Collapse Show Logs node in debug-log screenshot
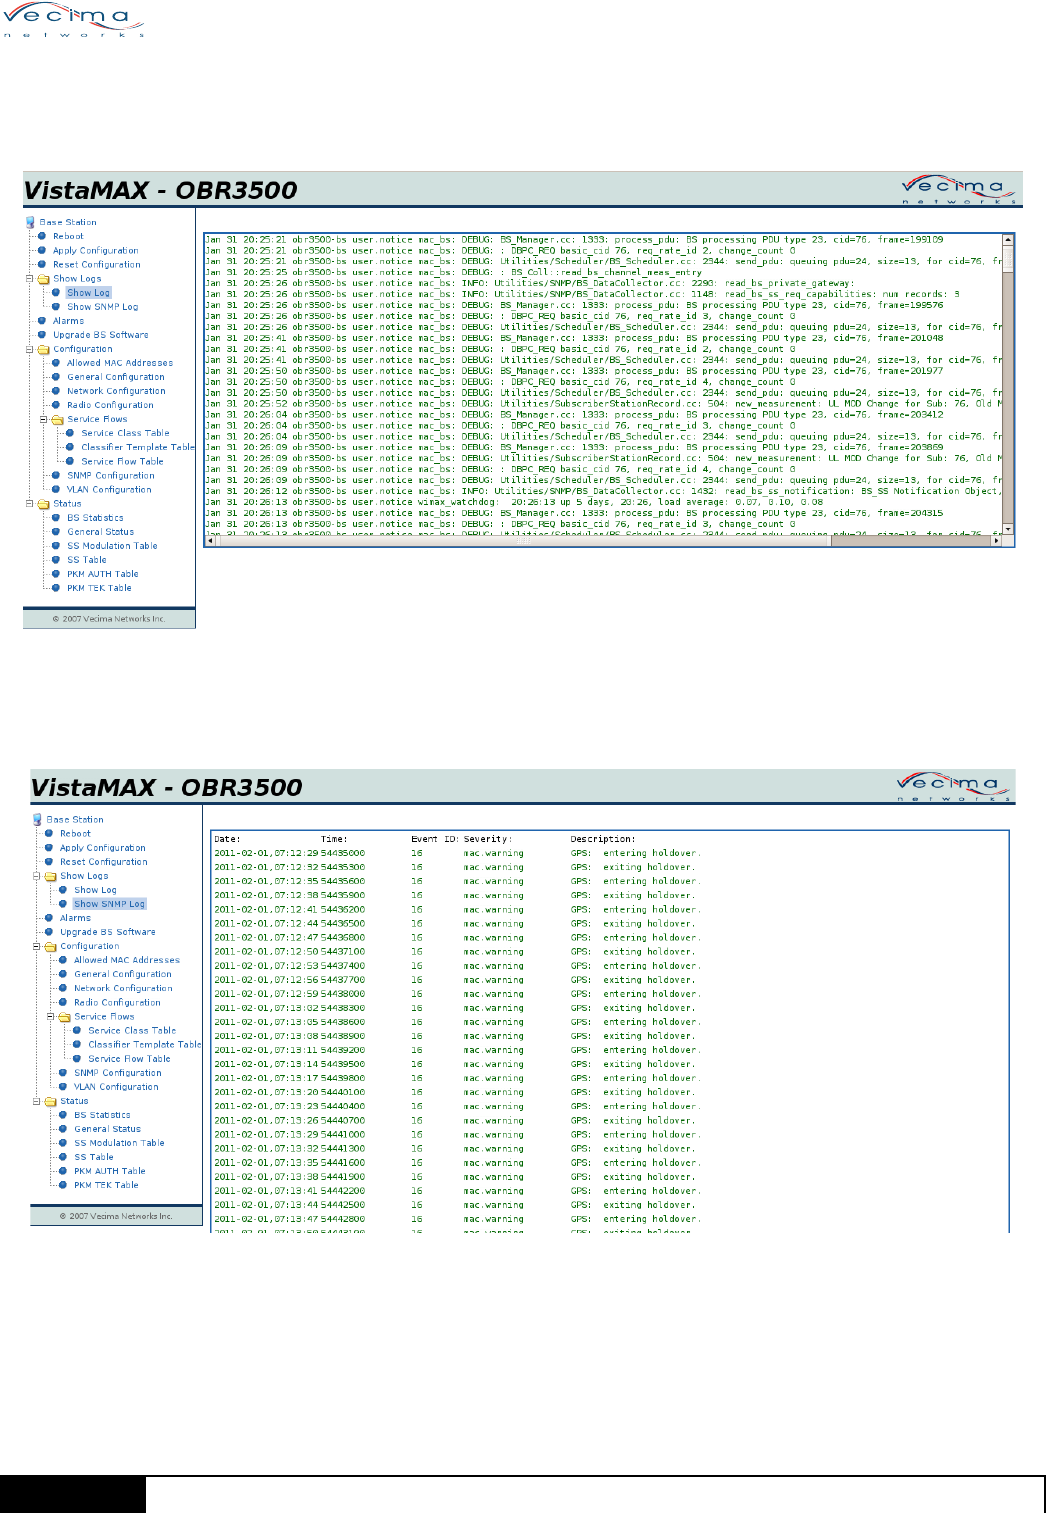This screenshot has height=1514, width=1046. (30, 279)
